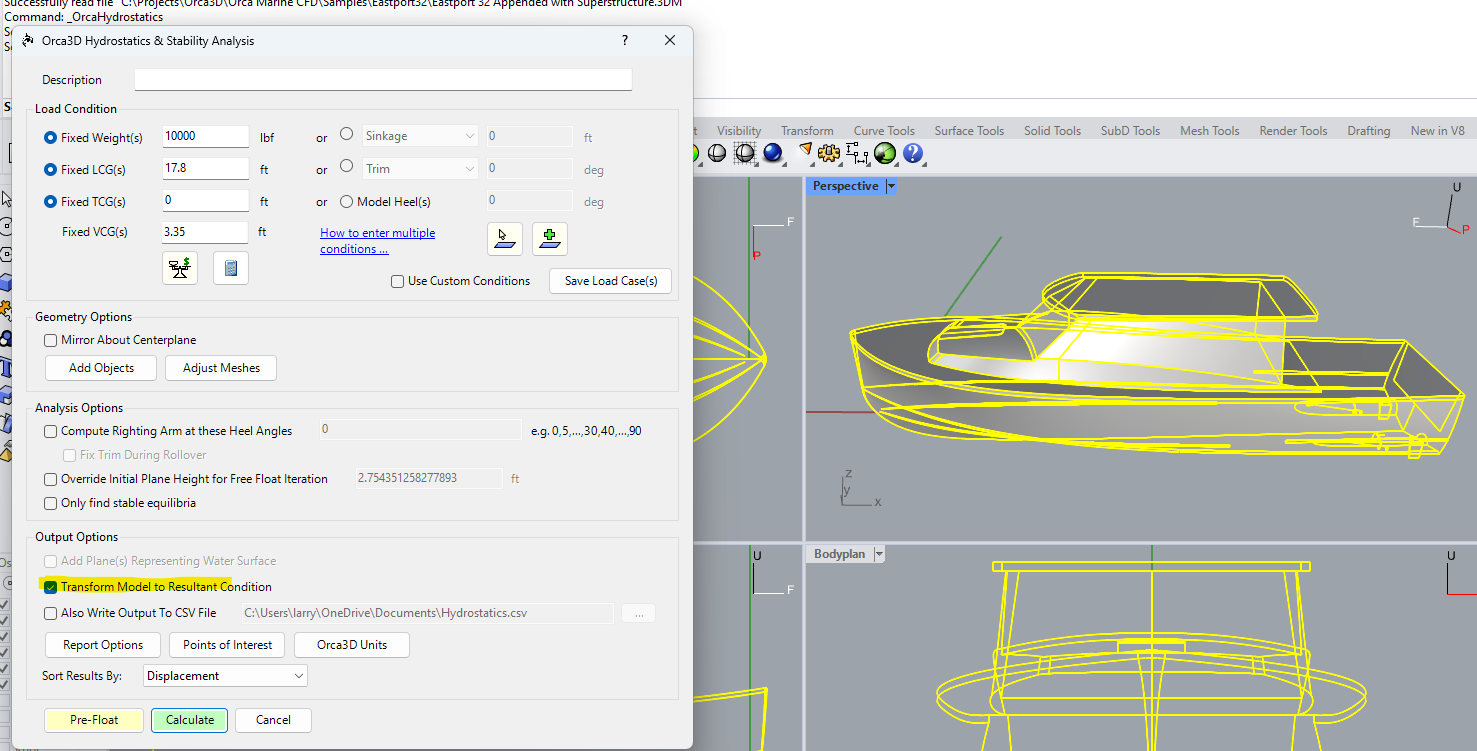The width and height of the screenshot is (1477, 751).
Task: Click the Description input field
Action: [x=383, y=80]
